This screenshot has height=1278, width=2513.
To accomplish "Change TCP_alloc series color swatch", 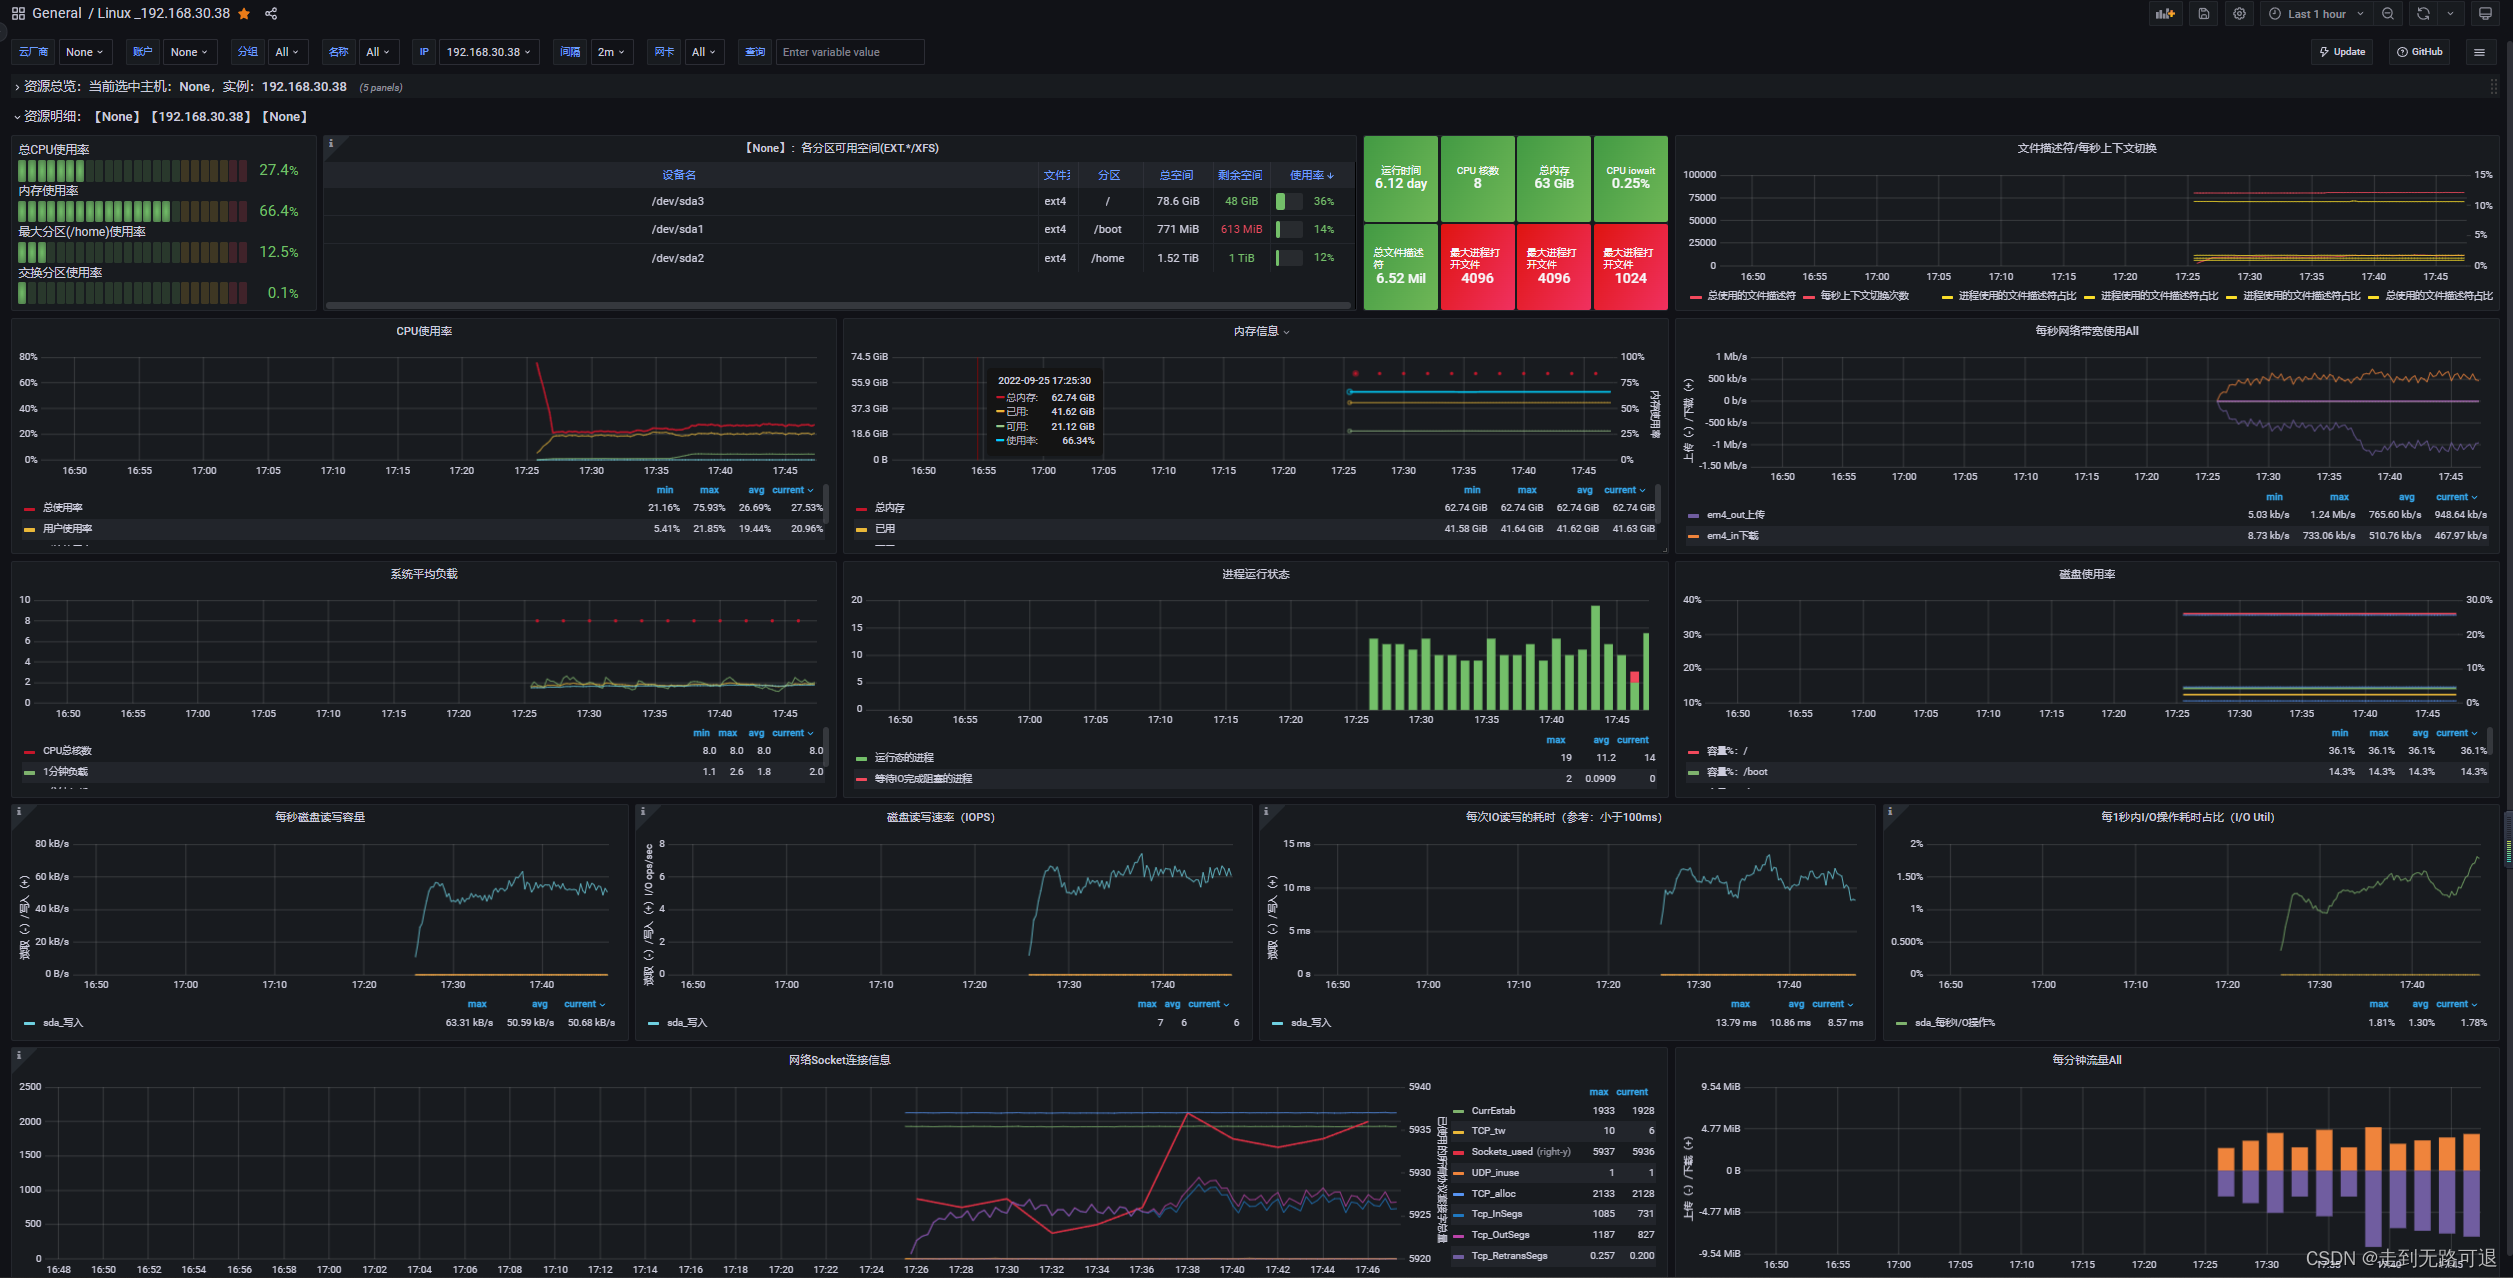I will [1460, 1194].
